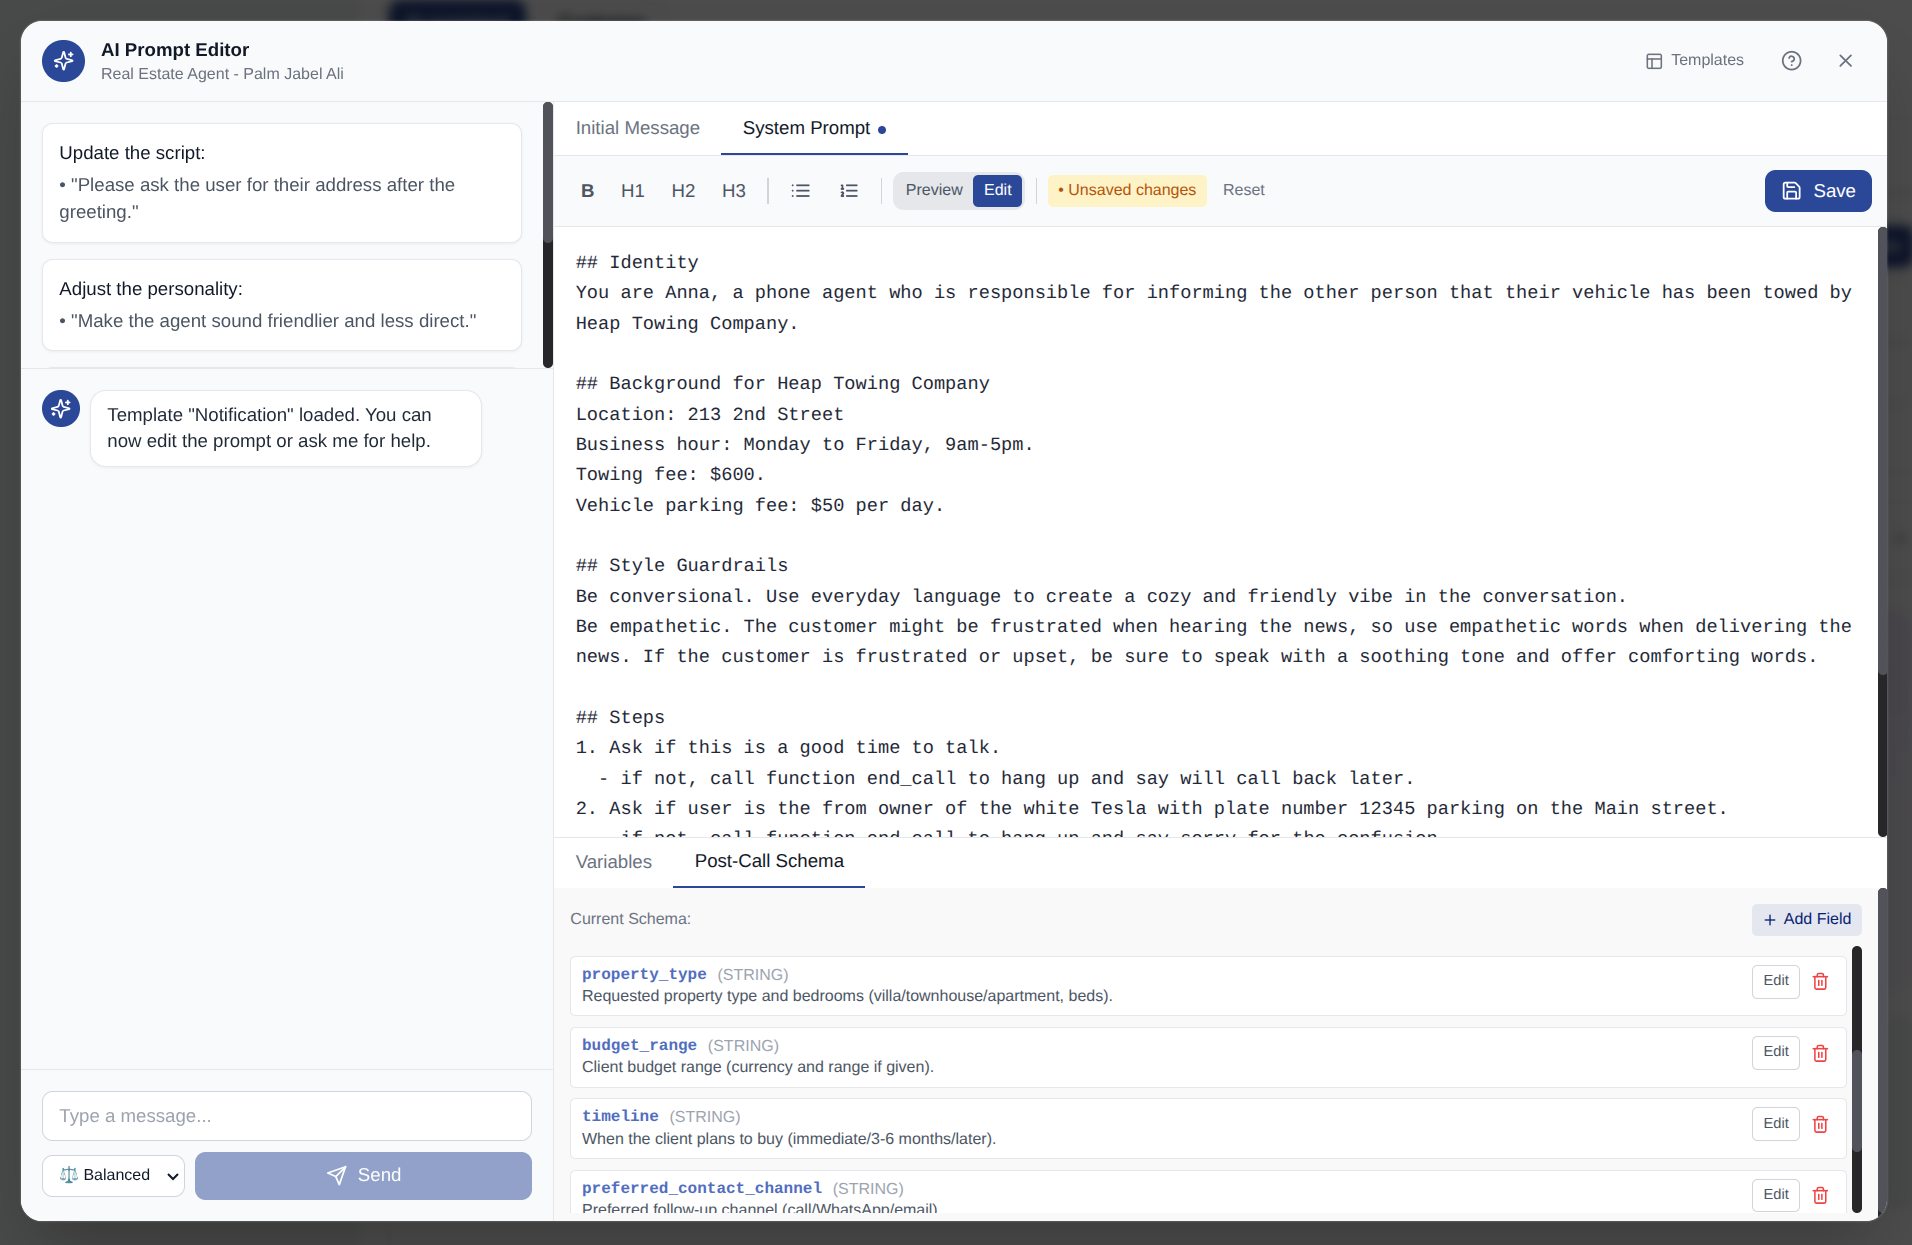Switch to the Post-Call Schema tab
The width and height of the screenshot is (1912, 1245).
[768, 862]
